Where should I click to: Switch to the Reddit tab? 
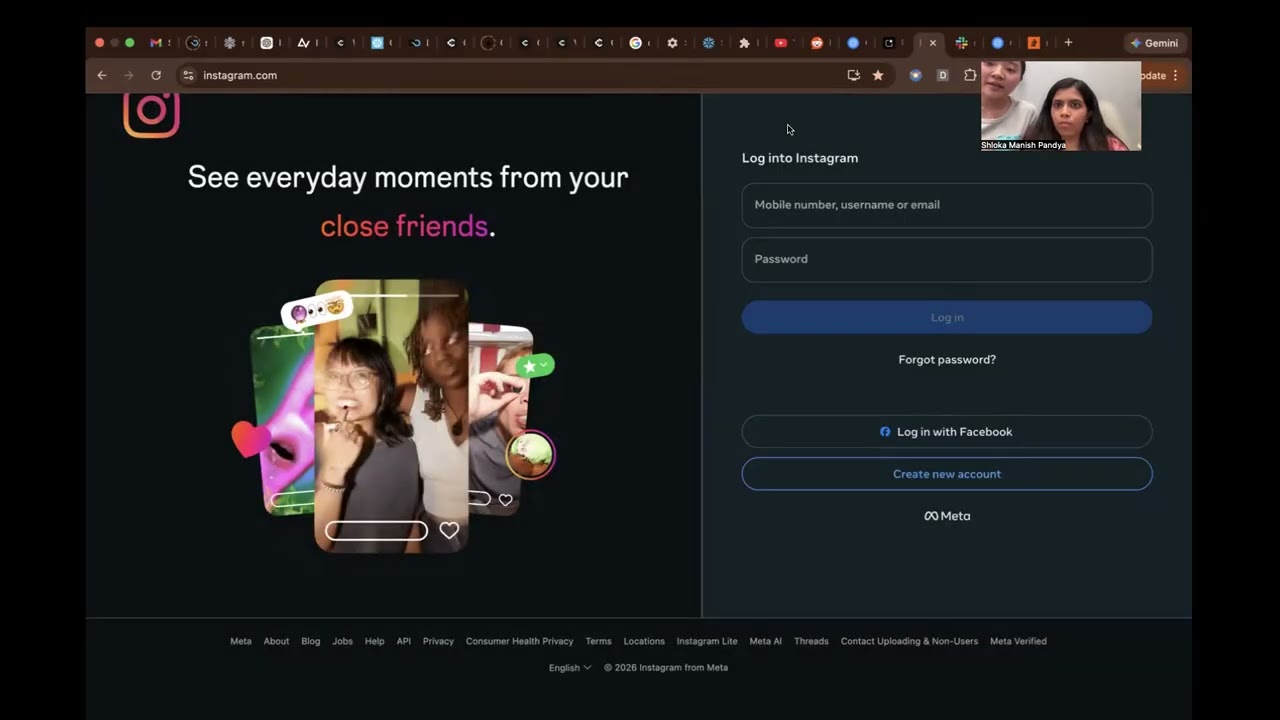click(x=817, y=43)
